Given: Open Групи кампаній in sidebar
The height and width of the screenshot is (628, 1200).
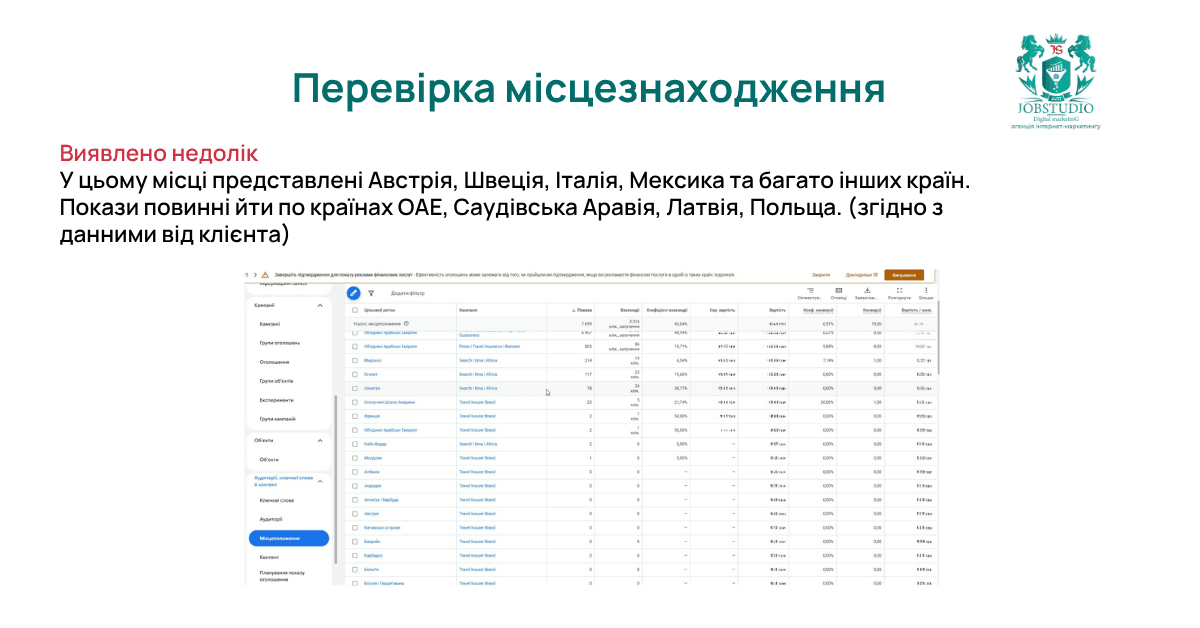Looking at the screenshot, I should 277,419.
